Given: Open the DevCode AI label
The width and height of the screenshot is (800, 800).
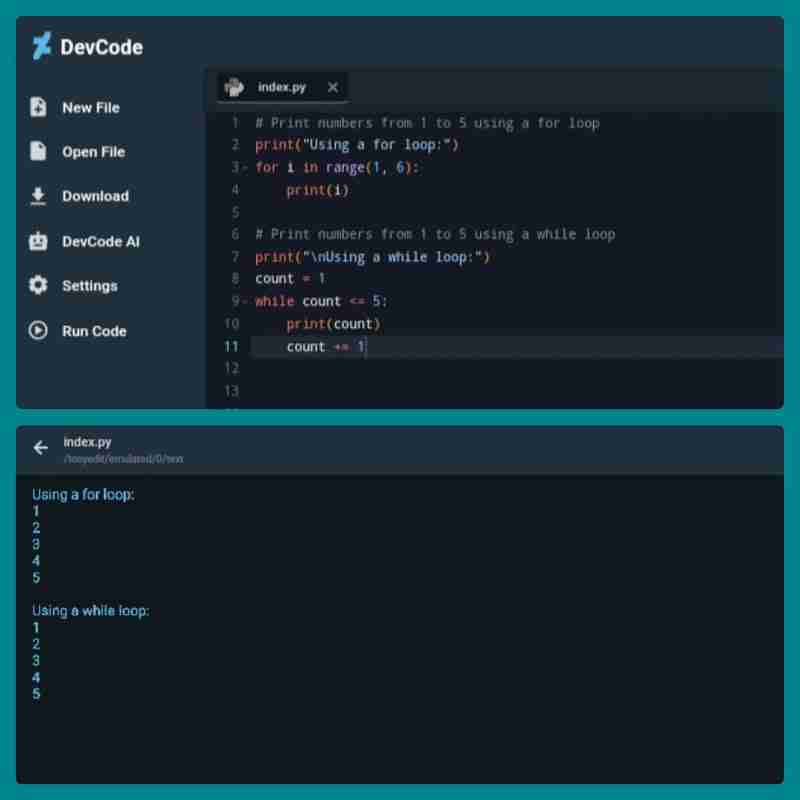Looking at the screenshot, I should [101, 241].
